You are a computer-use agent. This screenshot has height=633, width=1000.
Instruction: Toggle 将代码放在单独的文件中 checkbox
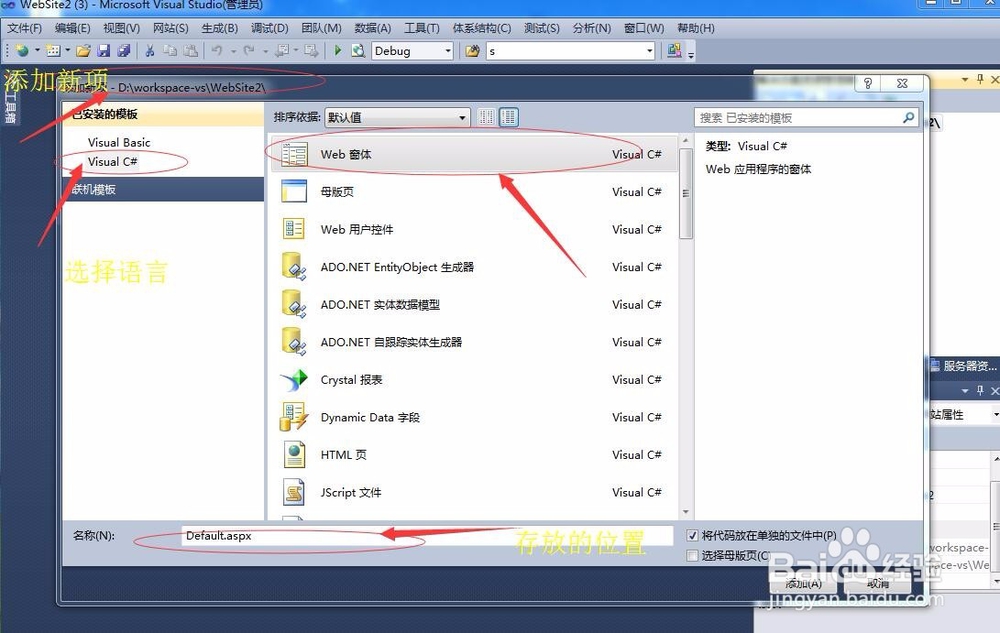tap(692, 535)
